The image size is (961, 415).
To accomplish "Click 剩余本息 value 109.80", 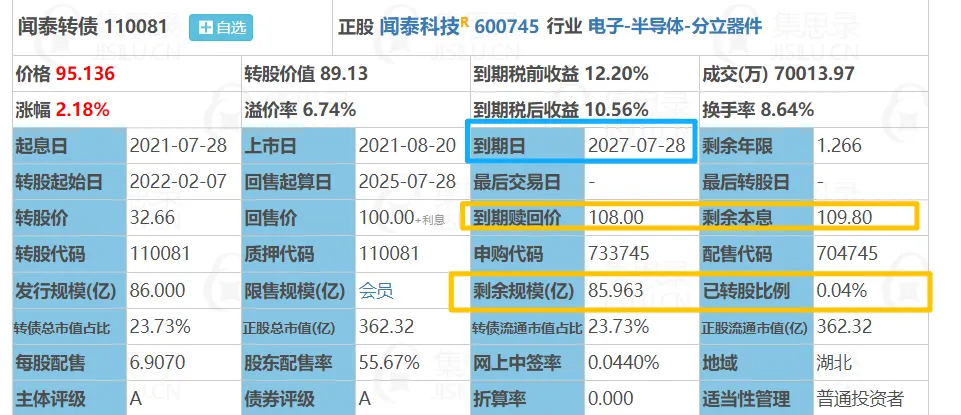I will (x=845, y=218).
